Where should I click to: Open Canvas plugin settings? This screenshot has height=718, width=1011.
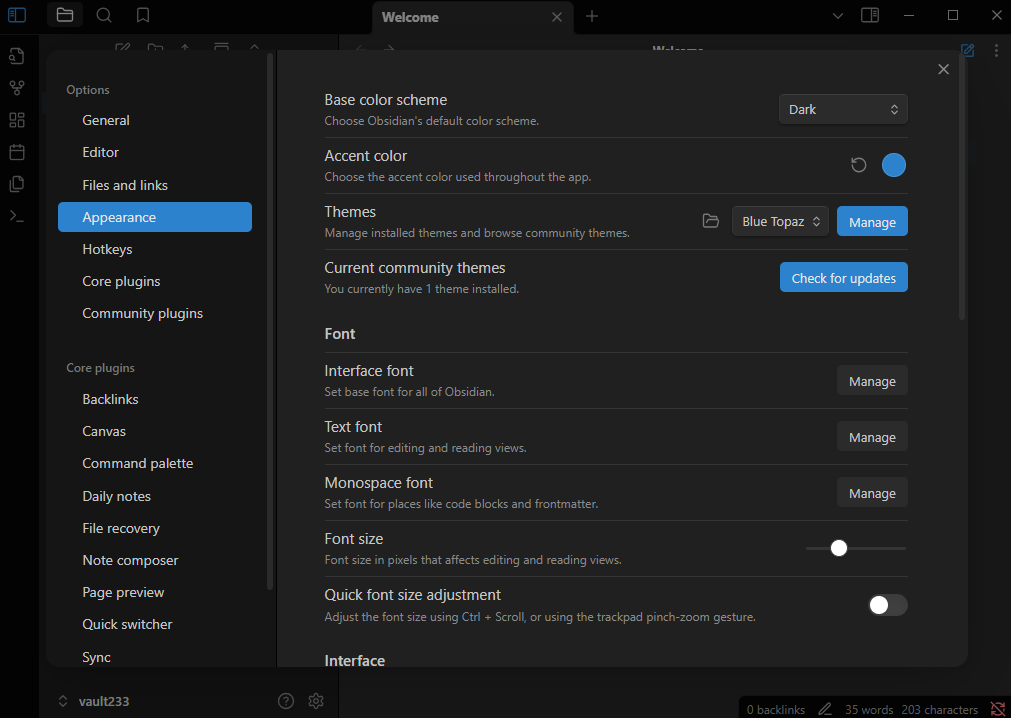155,431
